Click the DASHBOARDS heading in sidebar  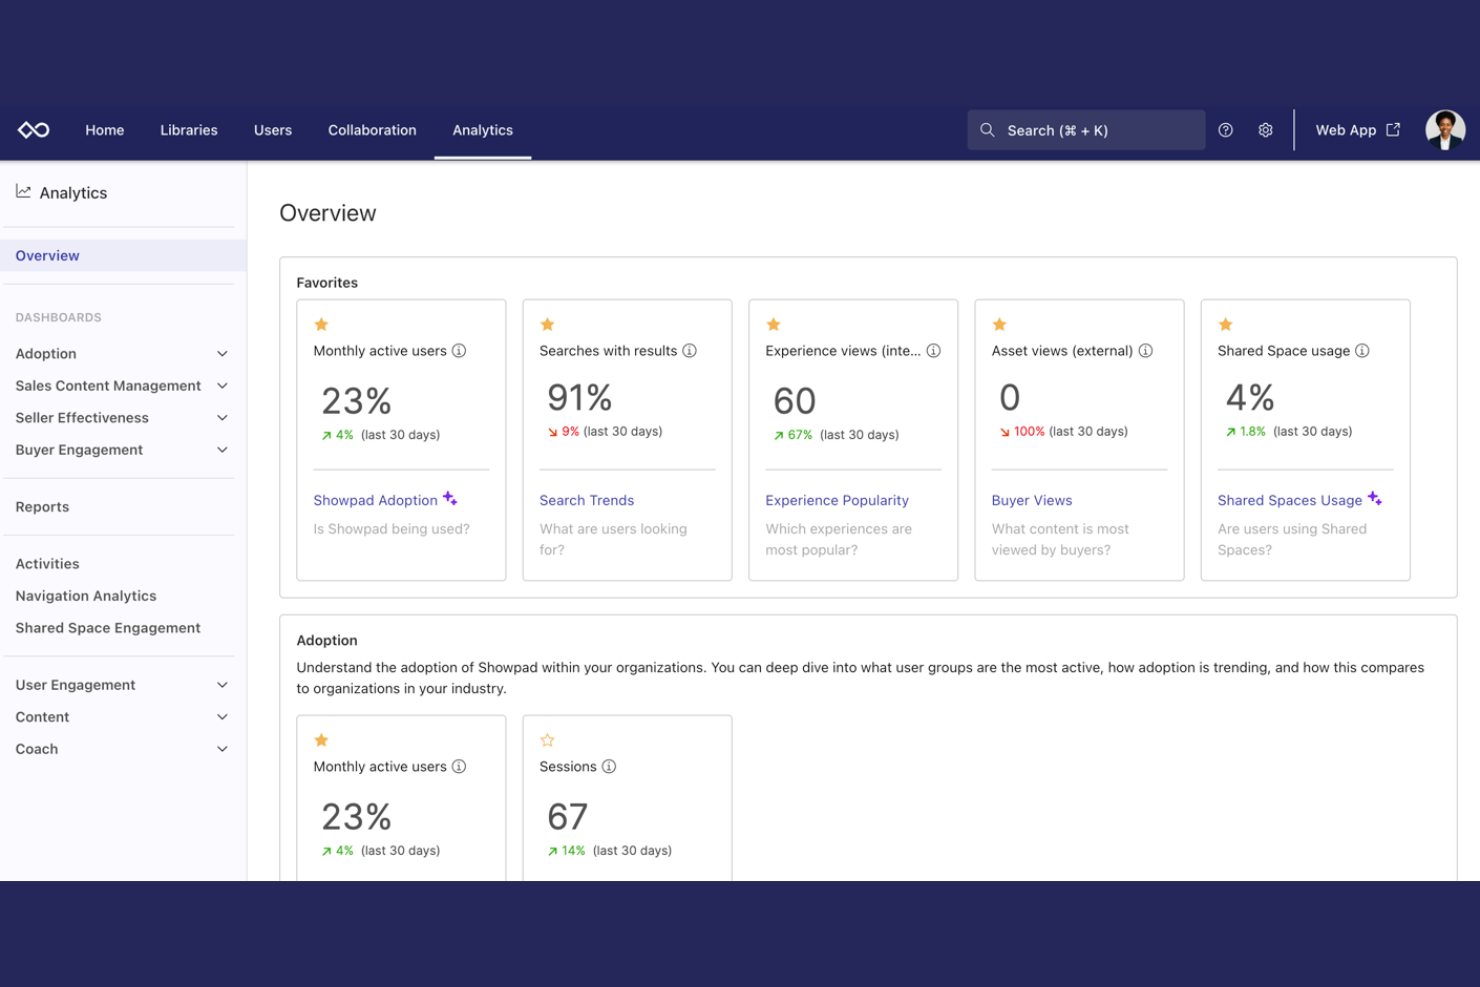pos(58,317)
